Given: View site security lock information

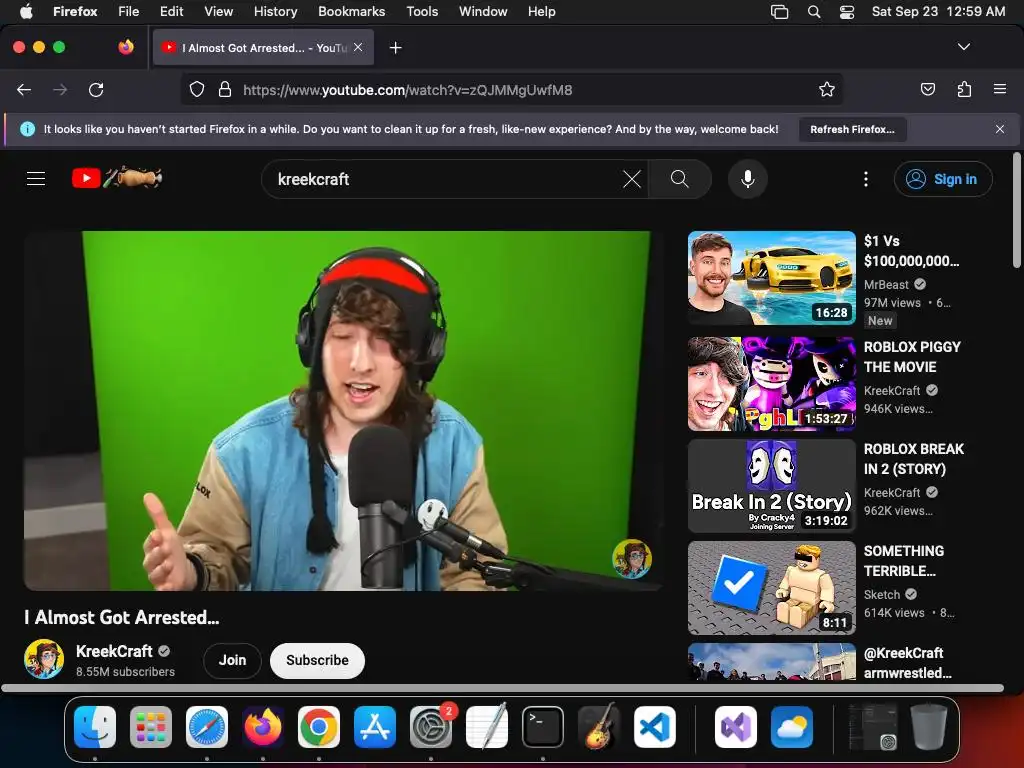Looking at the screenshot, I should [225, 90].
